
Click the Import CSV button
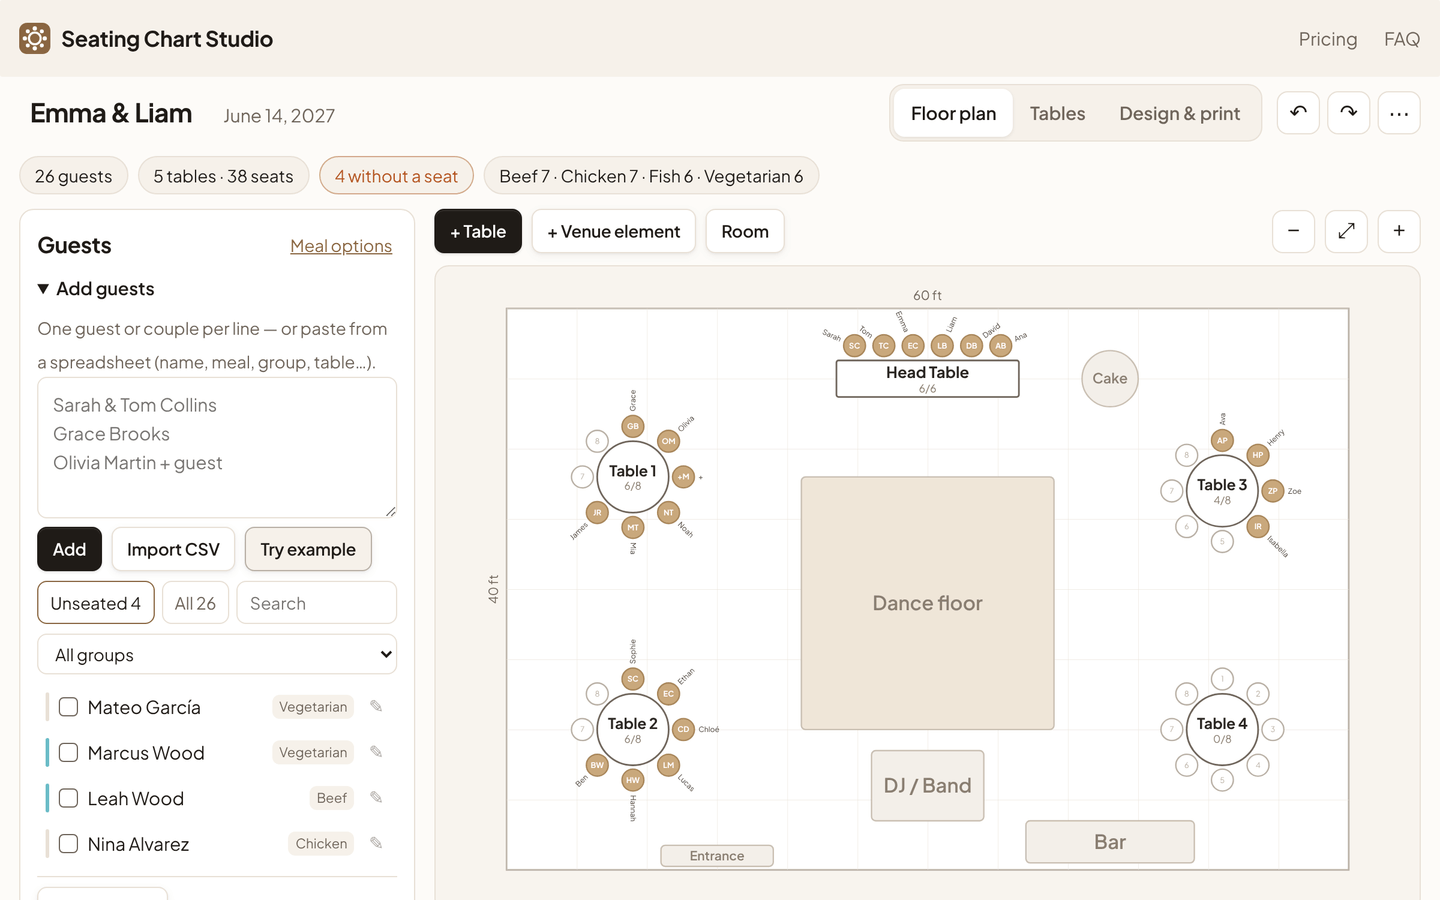tap(173, 549)
